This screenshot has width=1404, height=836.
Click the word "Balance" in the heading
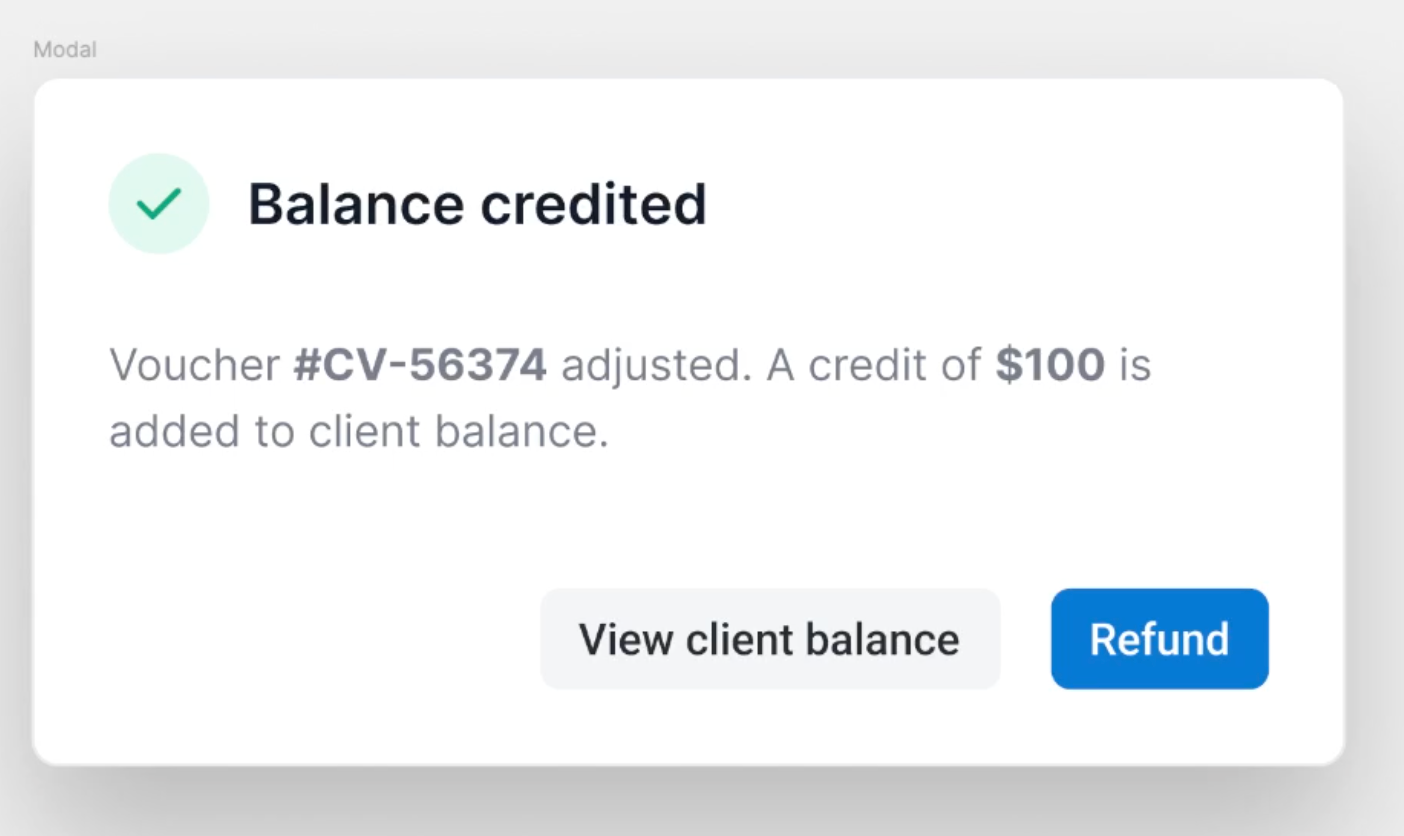click(355, 204)
